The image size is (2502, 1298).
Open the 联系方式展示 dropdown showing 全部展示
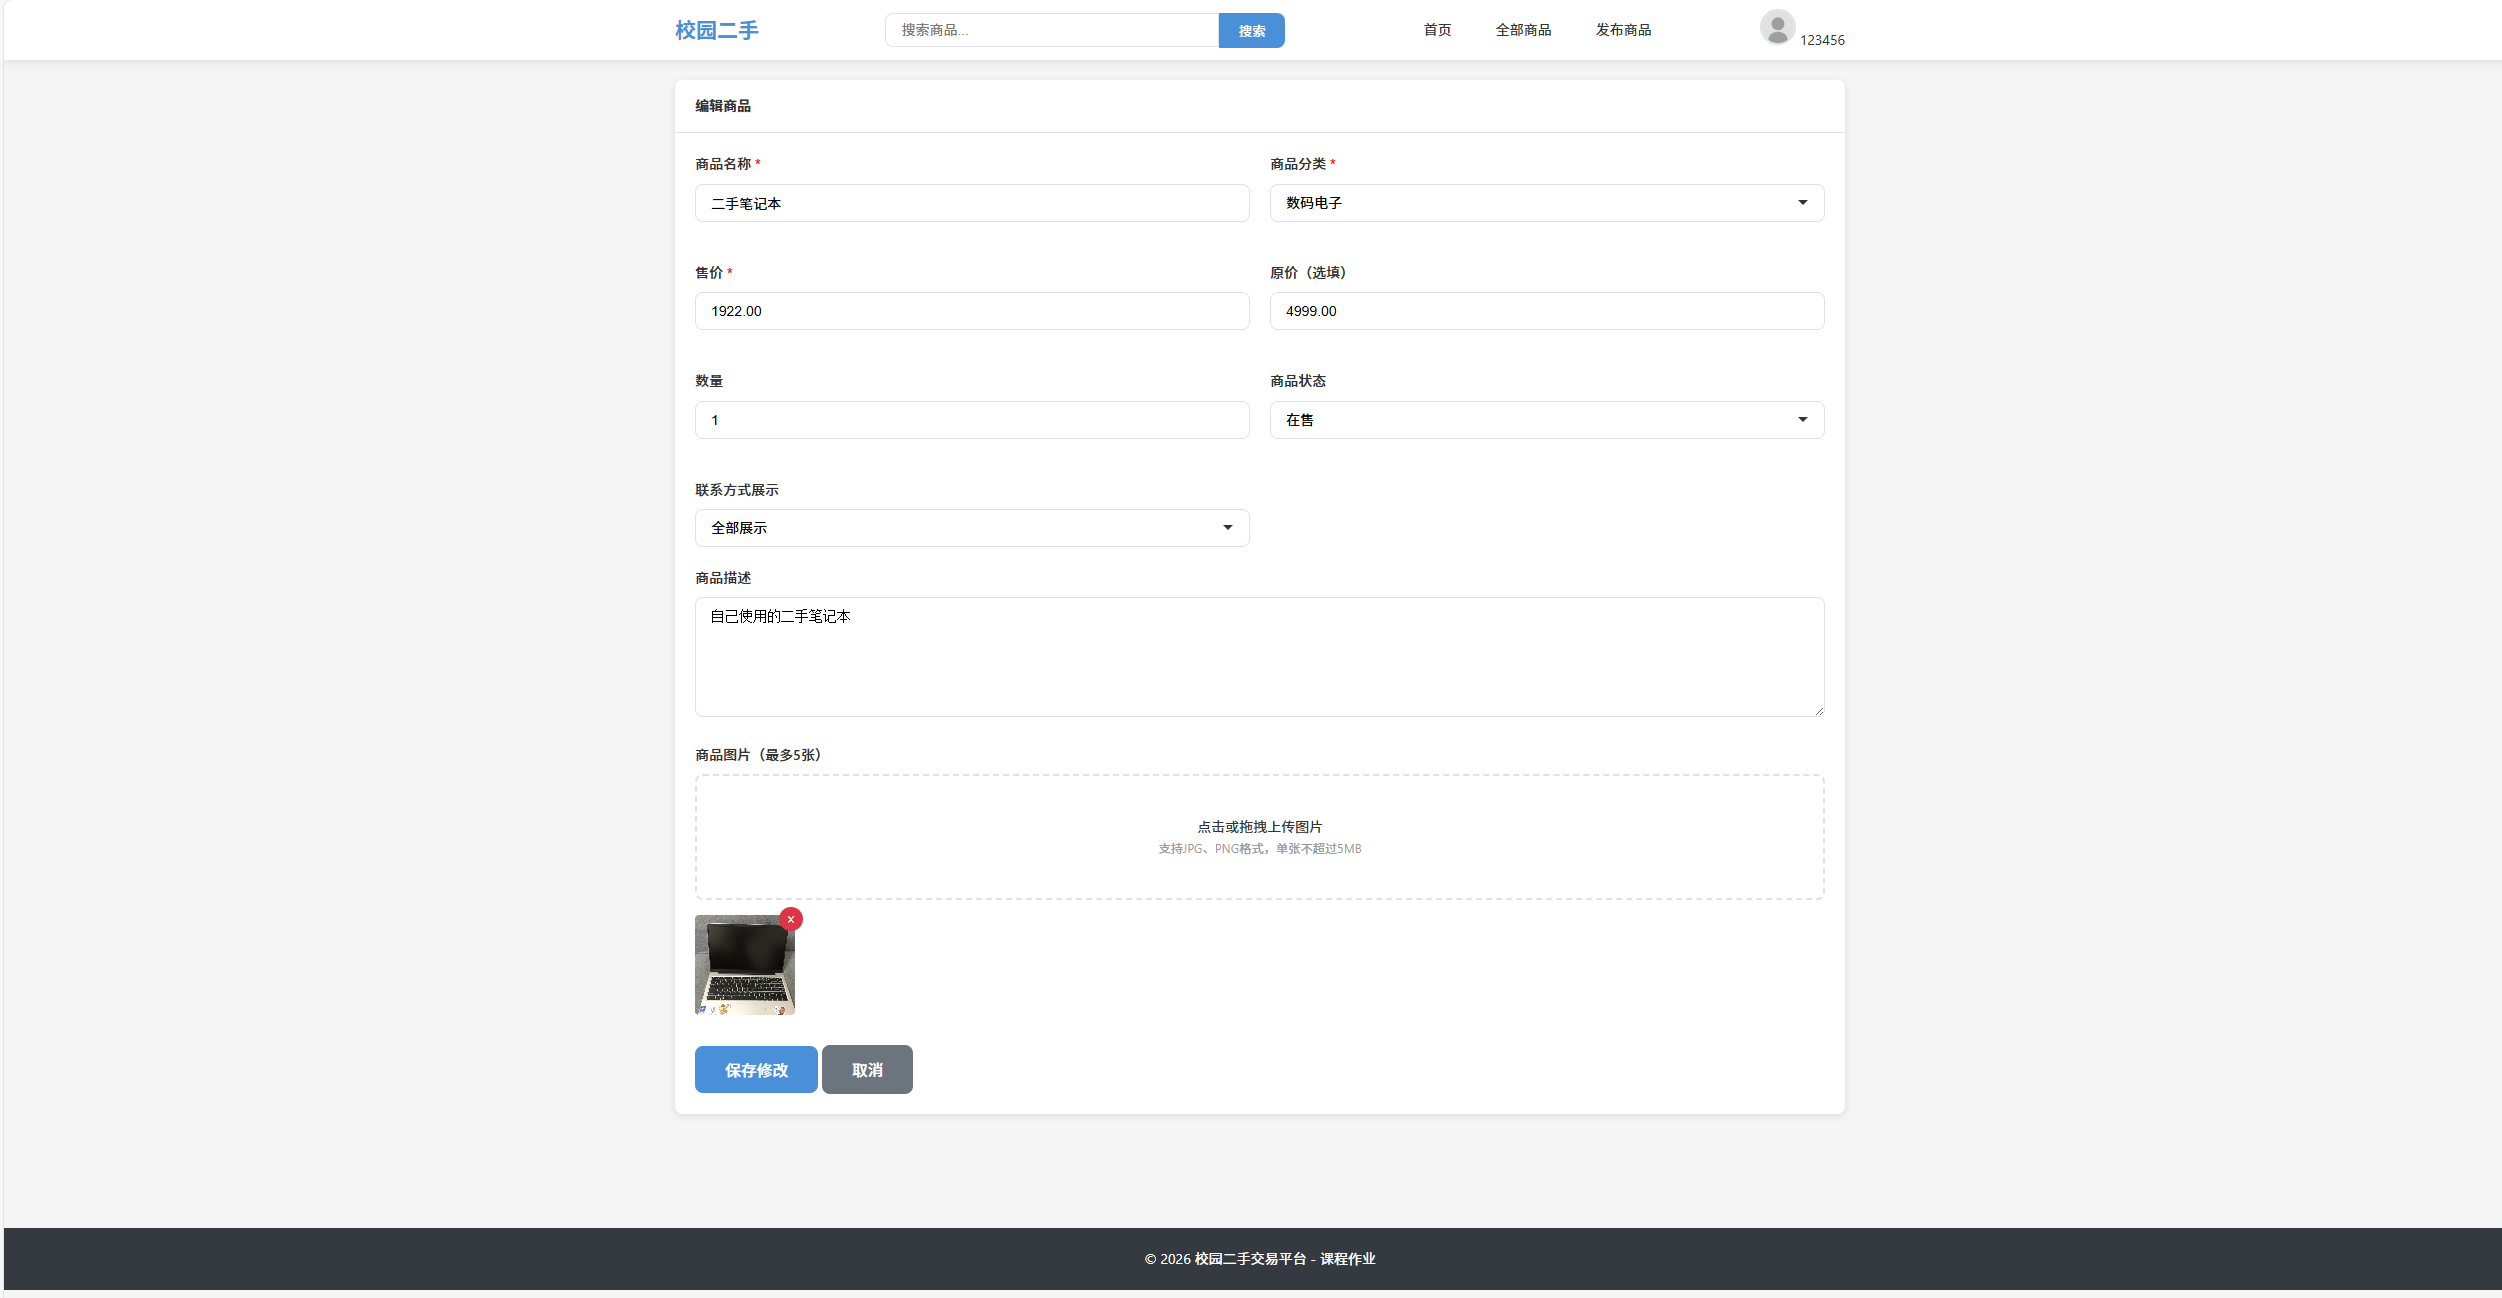click(971, 527)
